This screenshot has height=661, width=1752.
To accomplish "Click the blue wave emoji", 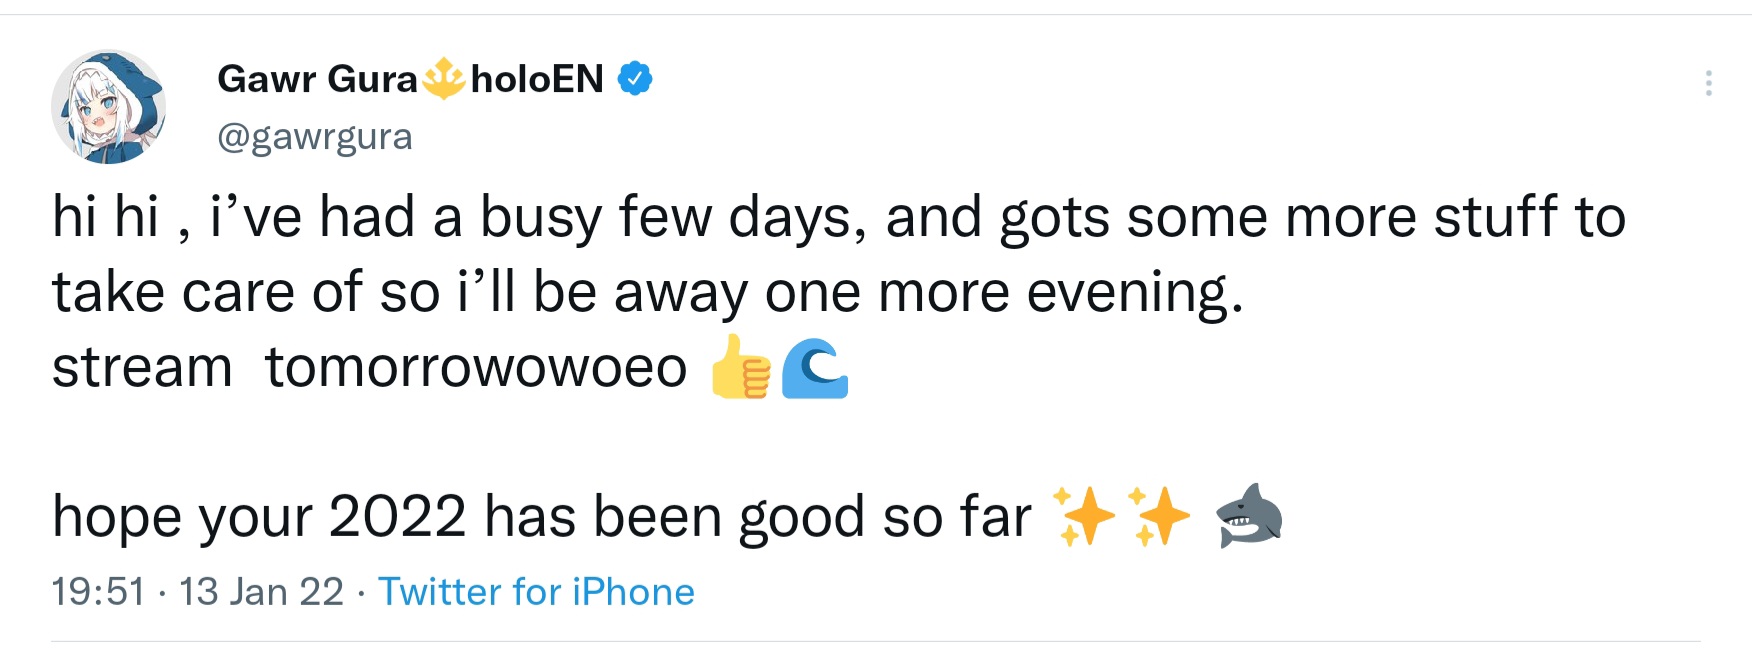I will [815, 367].
